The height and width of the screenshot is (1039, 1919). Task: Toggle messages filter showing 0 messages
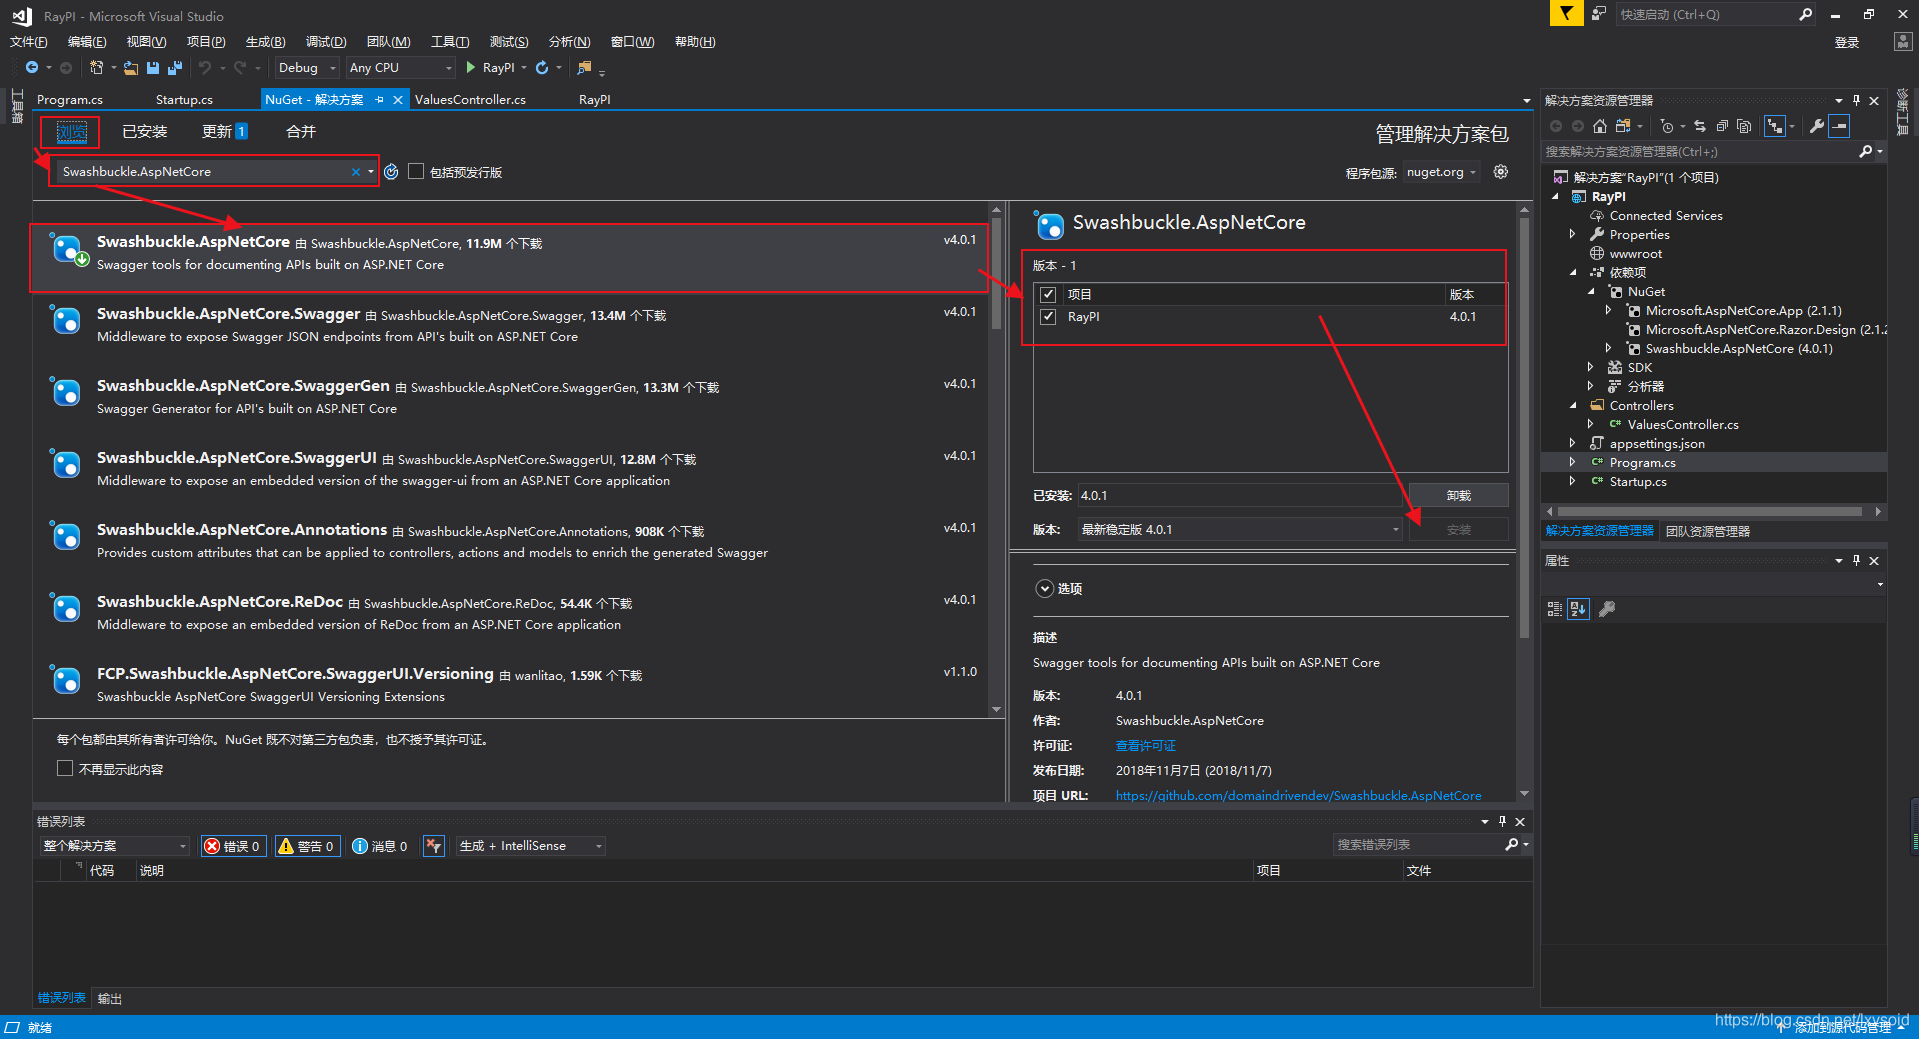coord(380,846)
